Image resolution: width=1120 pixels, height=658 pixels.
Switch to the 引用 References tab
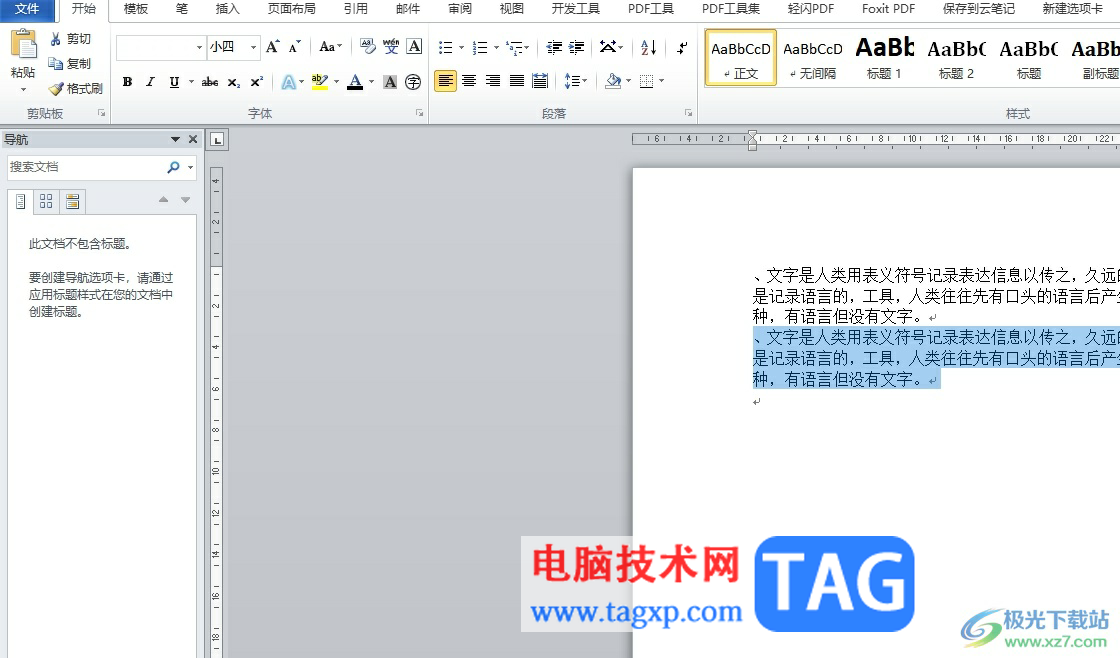(356, 9)
